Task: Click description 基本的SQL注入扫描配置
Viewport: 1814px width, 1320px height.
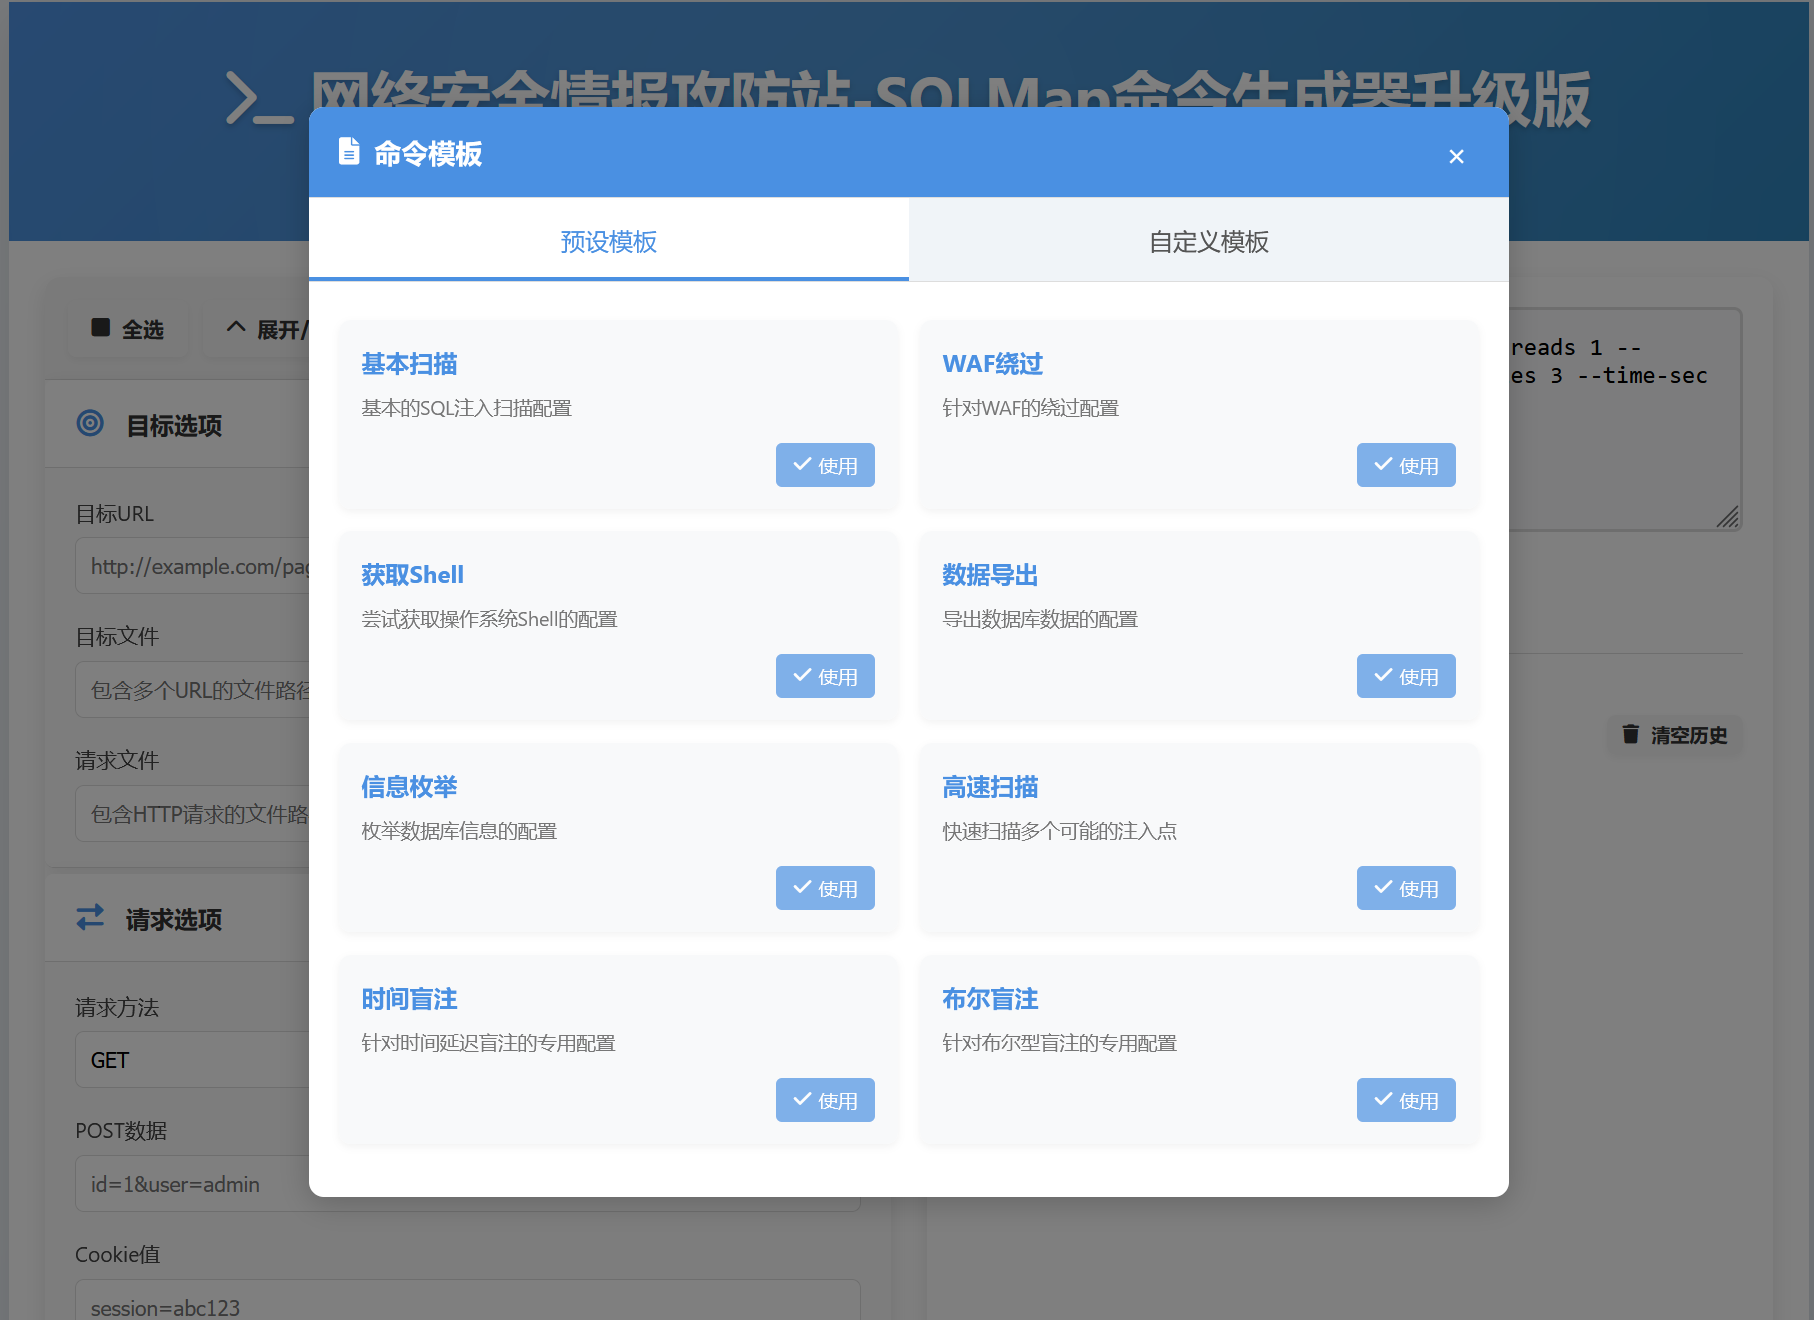Action: pos(466,408)
